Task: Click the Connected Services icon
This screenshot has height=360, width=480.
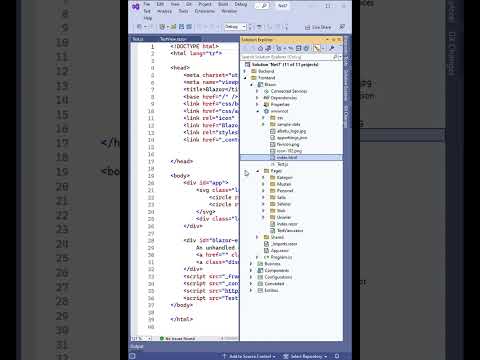Action: [266, 91]
